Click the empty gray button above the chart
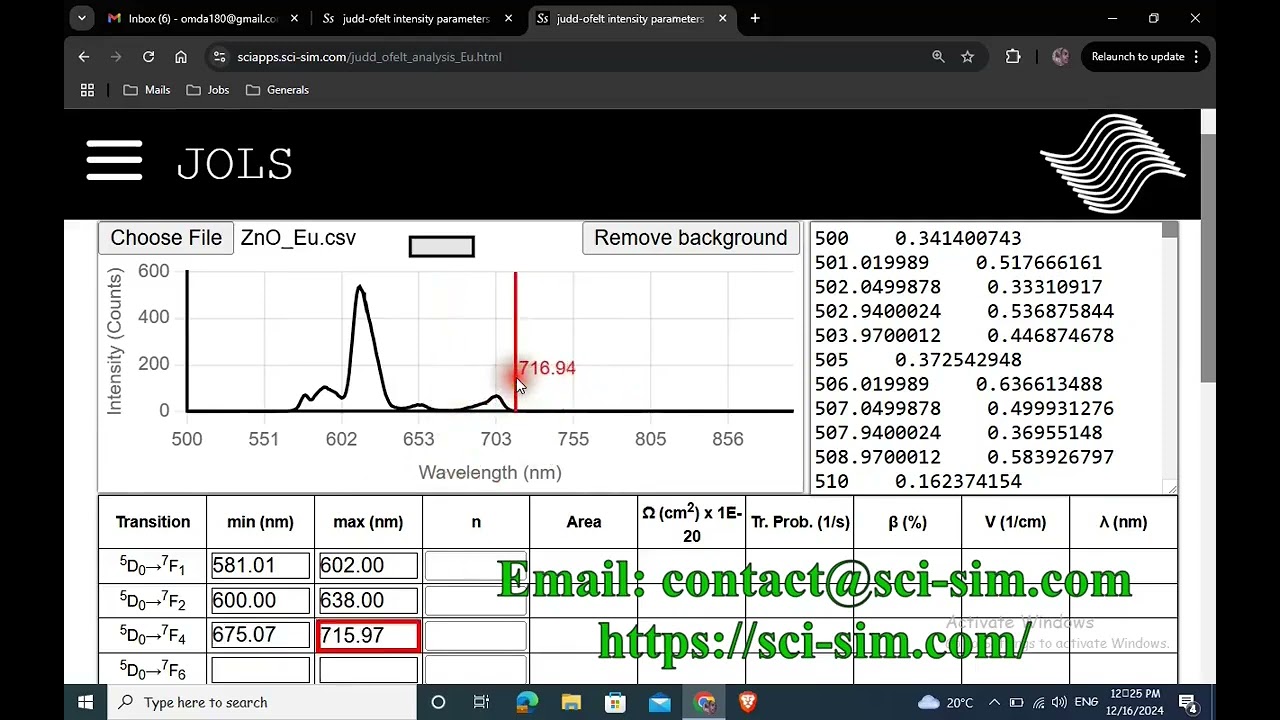1280x720 pixels. point(441,246)
